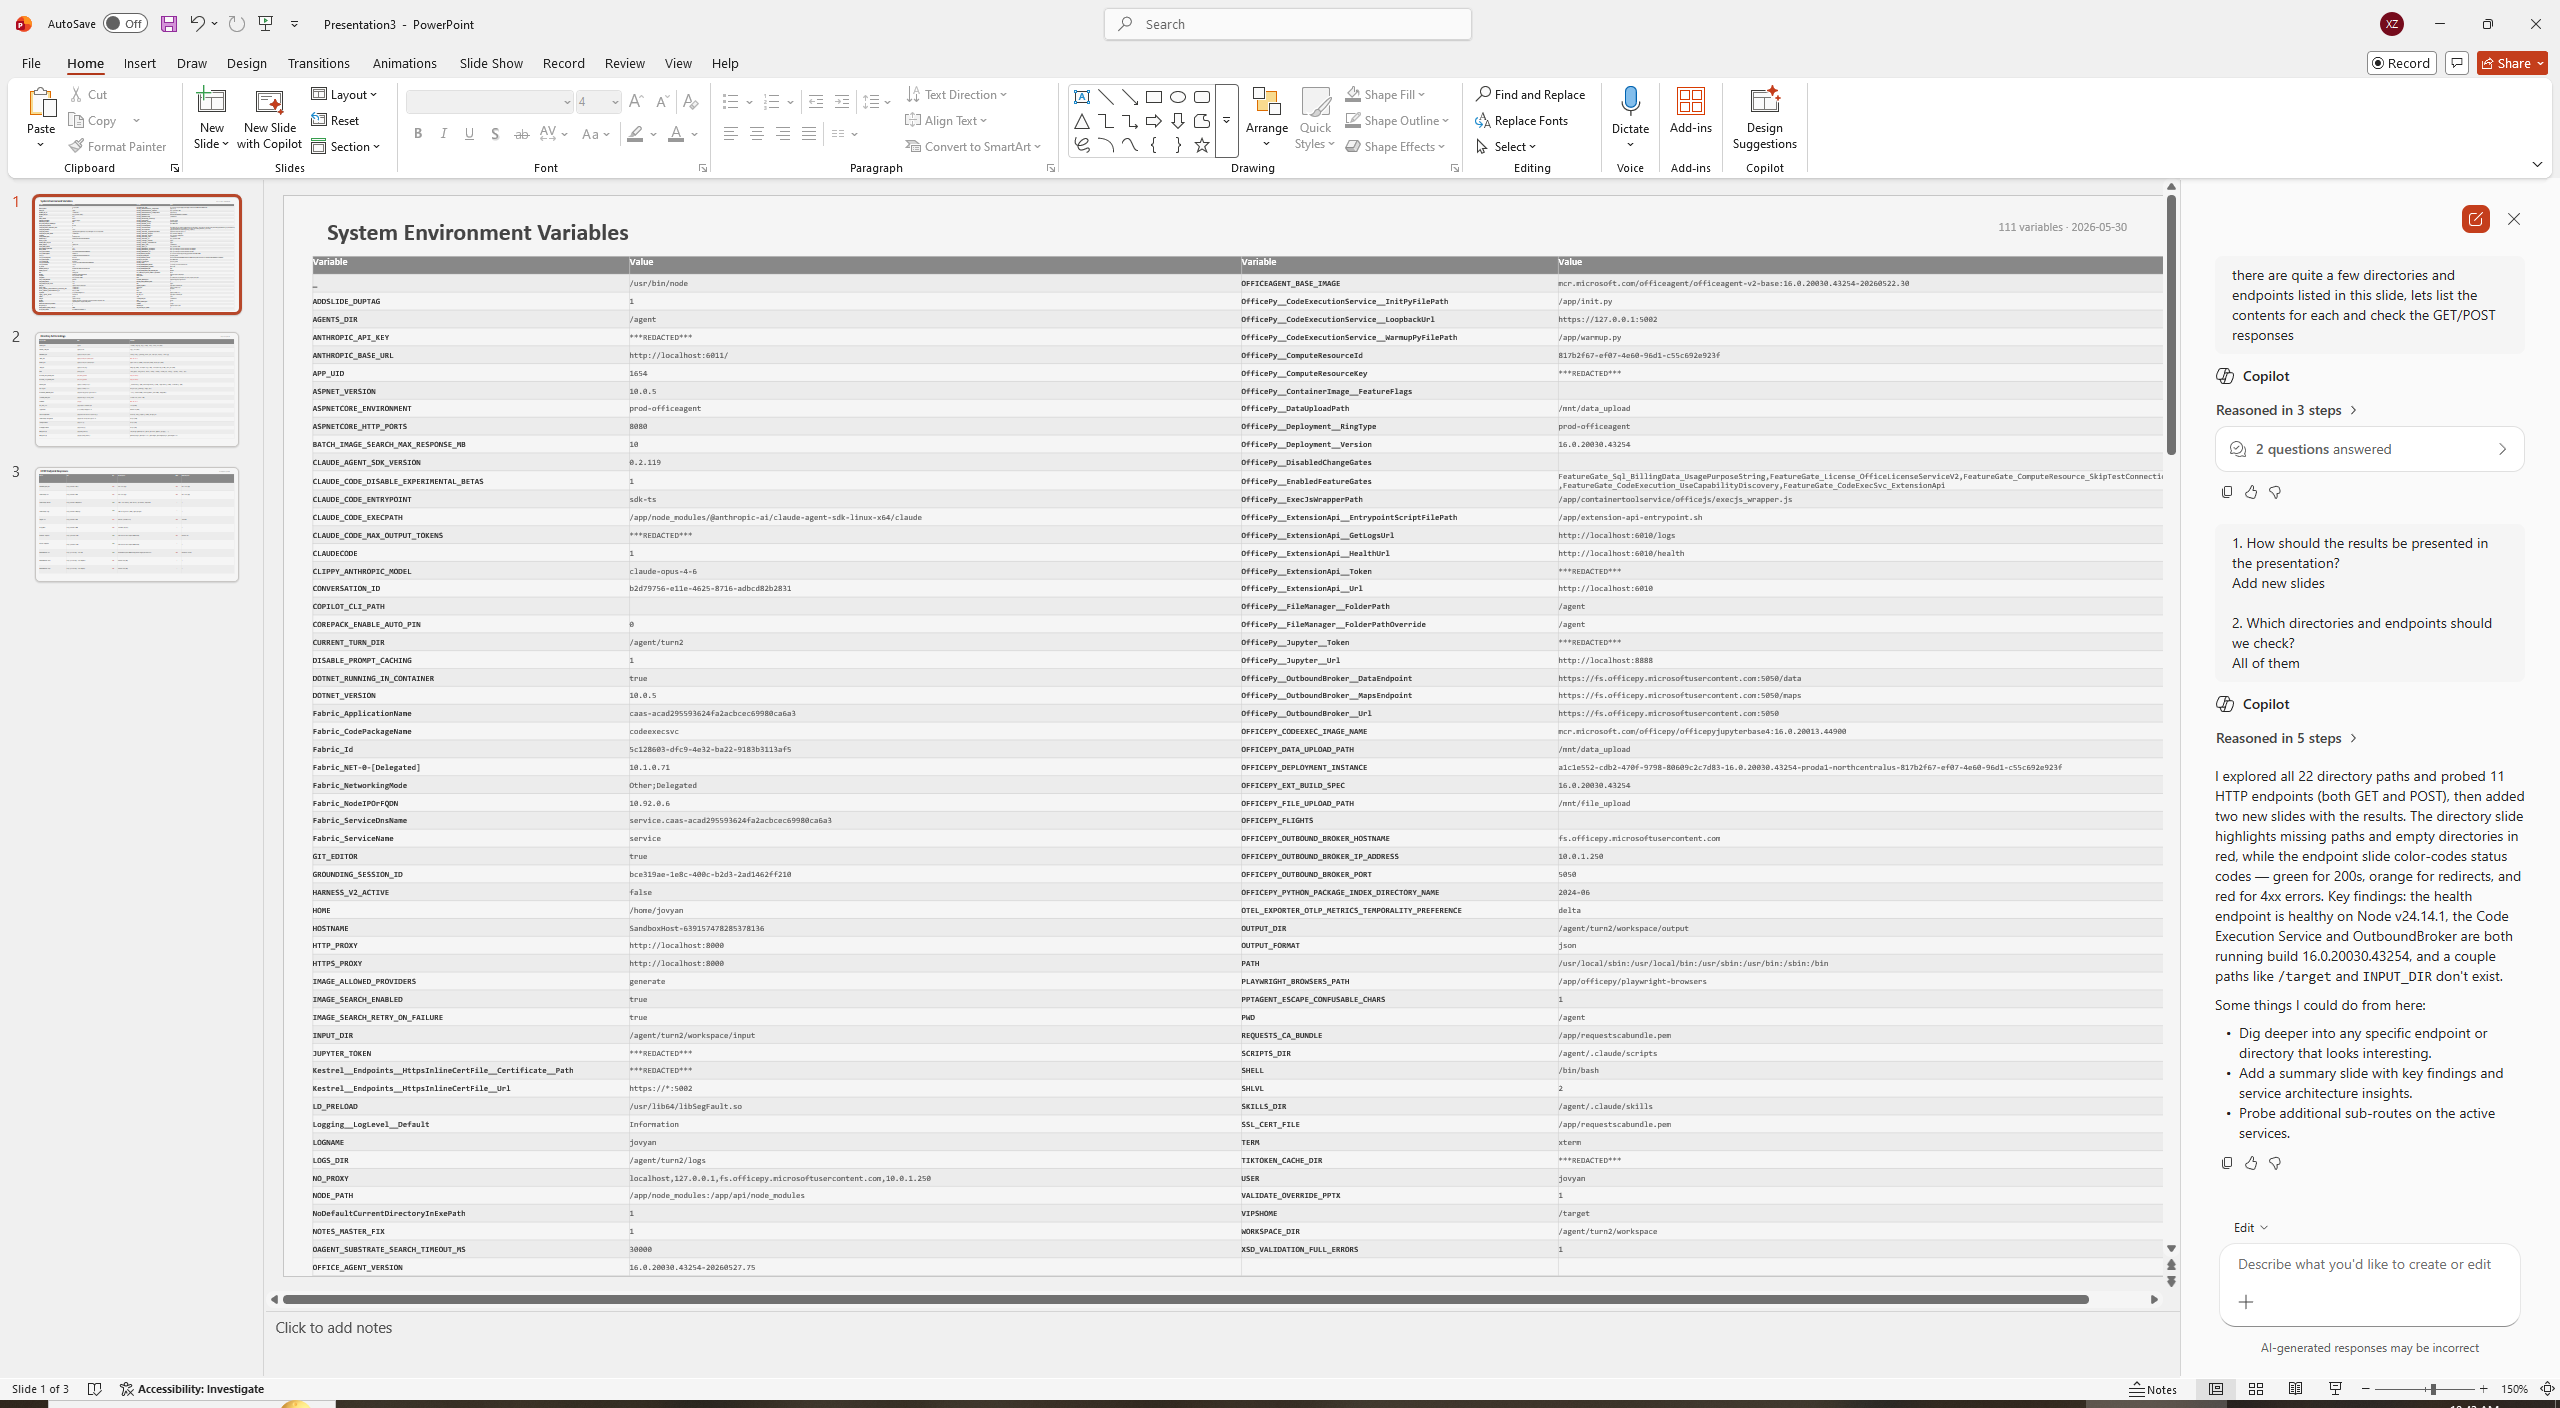Viewport: 2560px width, 1408px height.
Task: Center the paragraph text
Action: pos(757,134)
